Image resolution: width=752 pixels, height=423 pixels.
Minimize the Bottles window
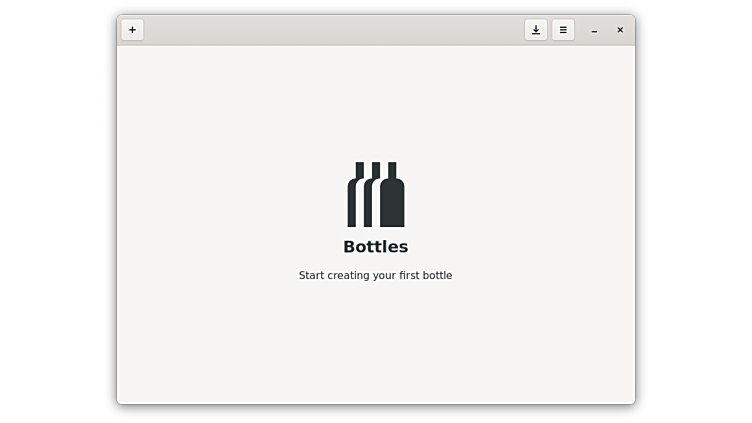(594, 31)
